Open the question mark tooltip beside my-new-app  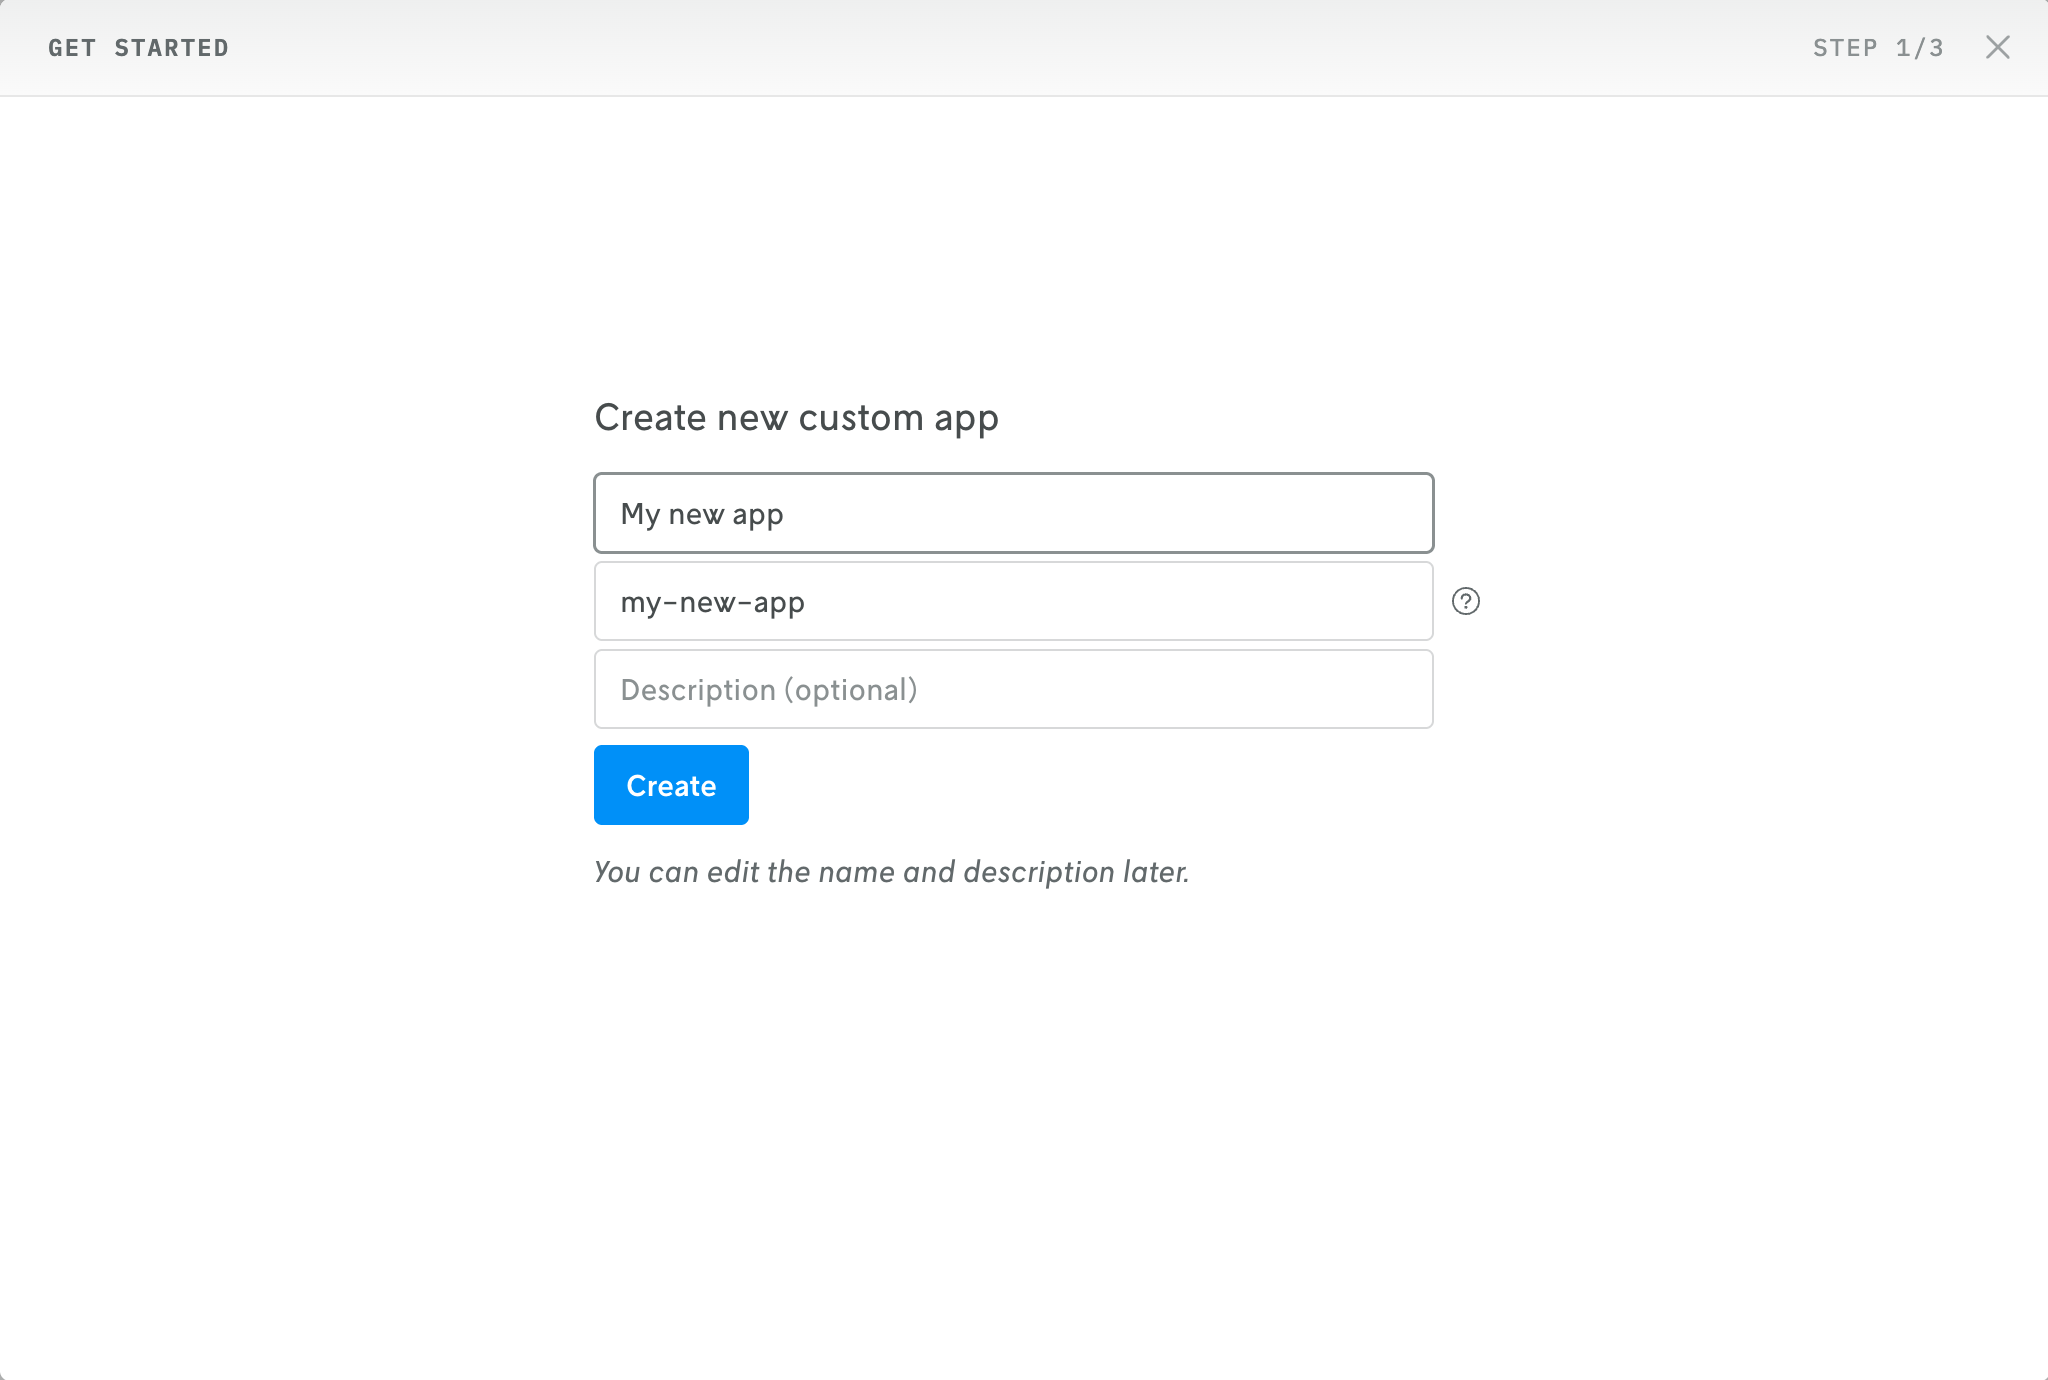pyautogui.click(x=1465, y=601)
